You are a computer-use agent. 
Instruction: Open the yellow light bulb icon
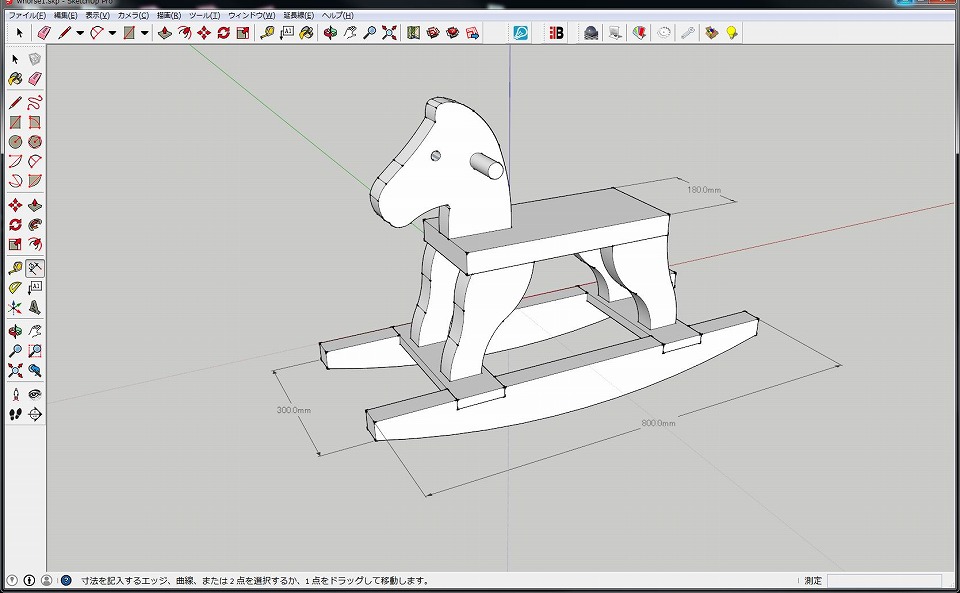(732, 33)
